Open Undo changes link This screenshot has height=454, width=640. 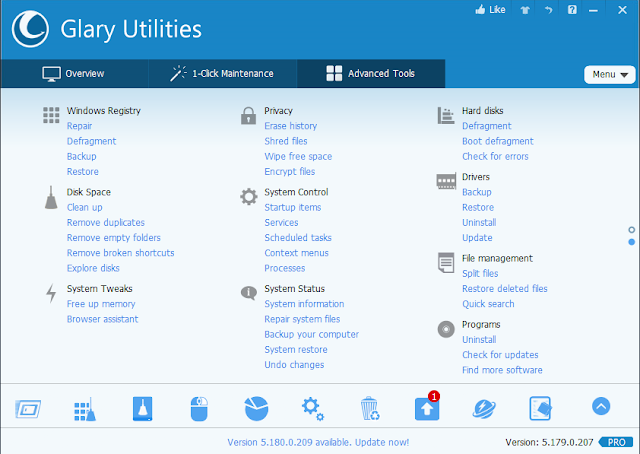tap(294, 365)
